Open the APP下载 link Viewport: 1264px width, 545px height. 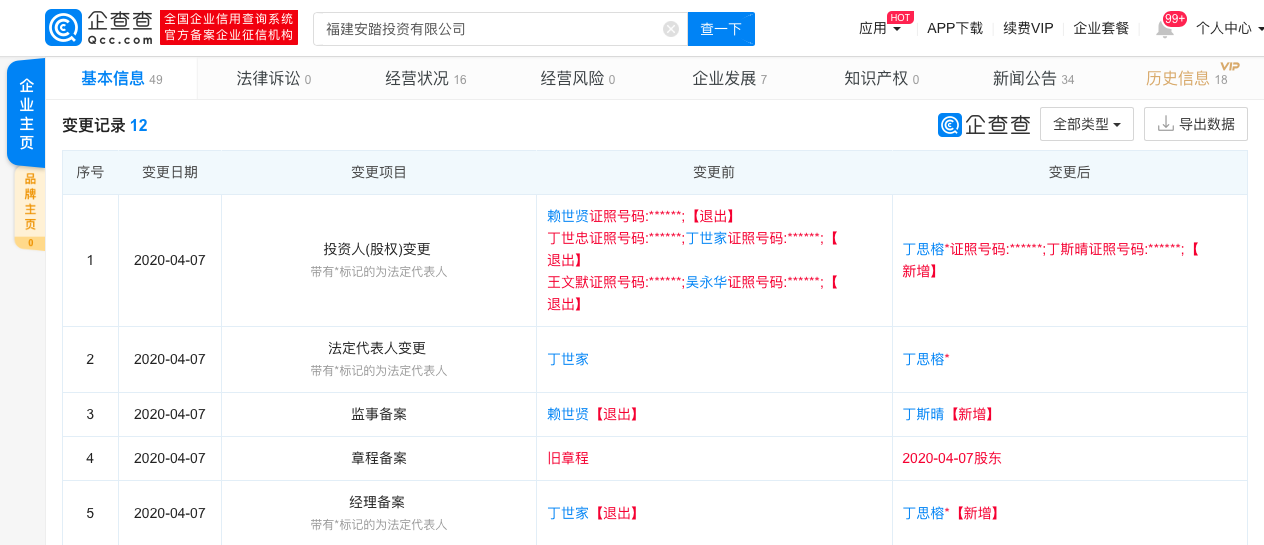pyautogui.click(x=955, y=28)
